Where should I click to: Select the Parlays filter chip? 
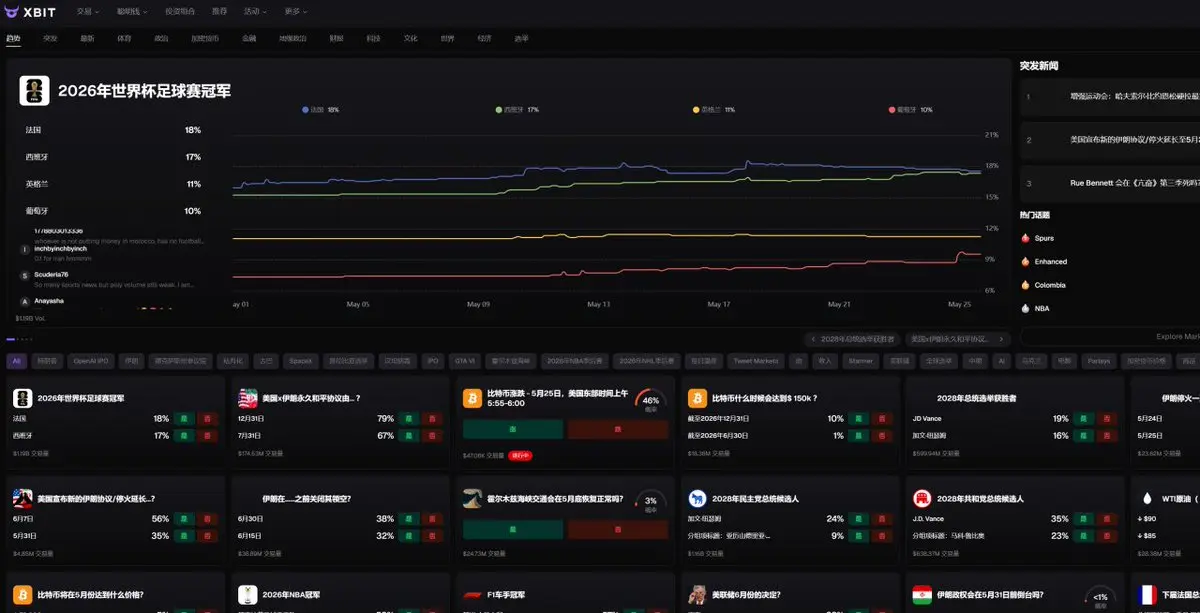(x=1097, y=361)
